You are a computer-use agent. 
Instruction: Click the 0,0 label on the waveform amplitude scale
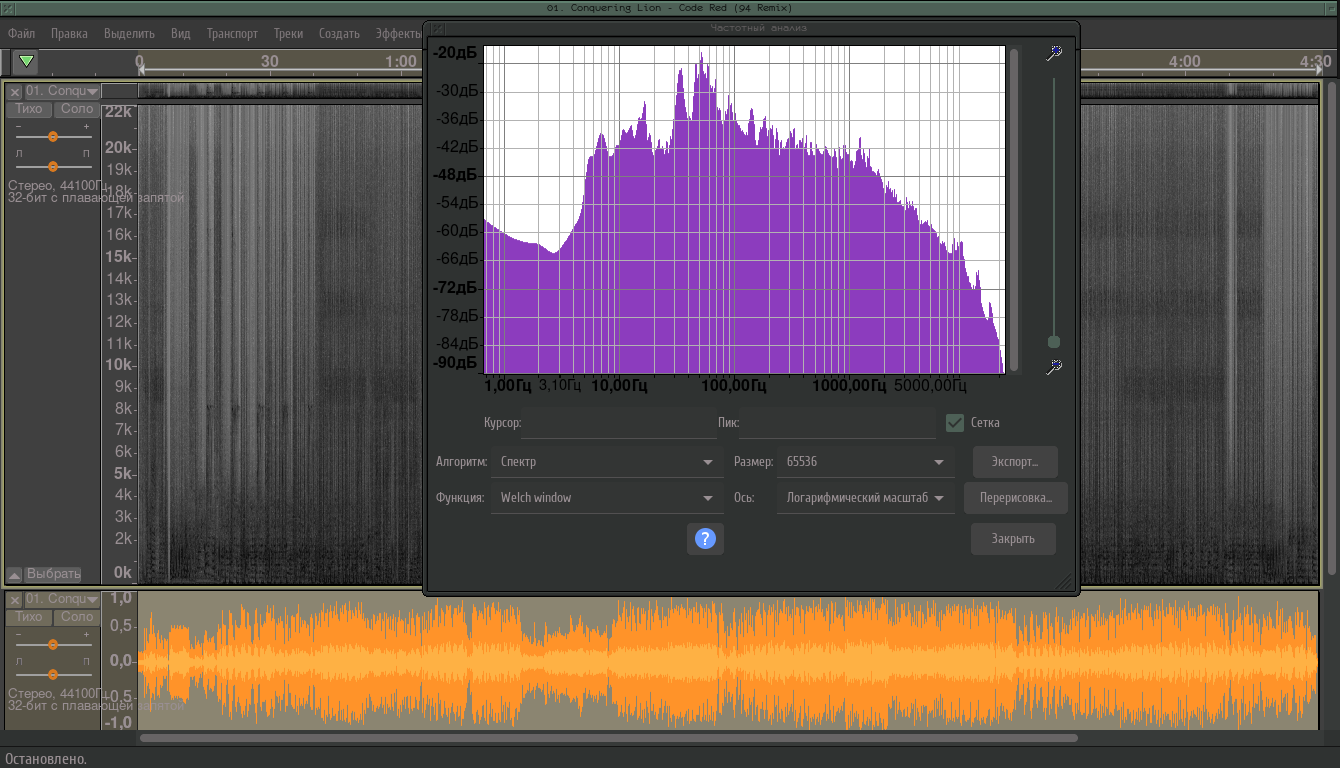click(120, 660)
